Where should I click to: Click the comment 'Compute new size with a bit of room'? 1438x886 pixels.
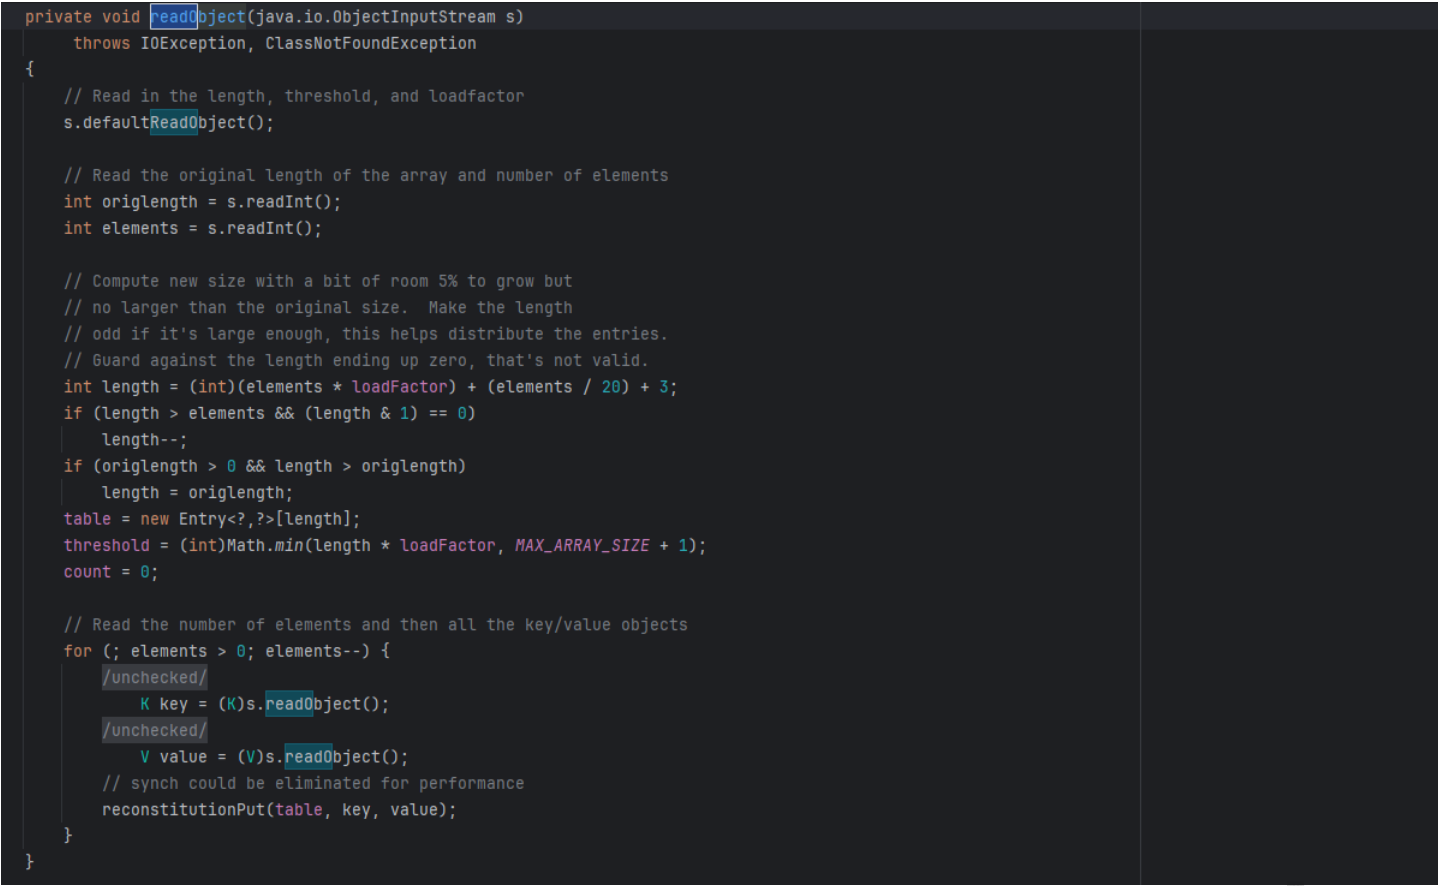[318, 282]
